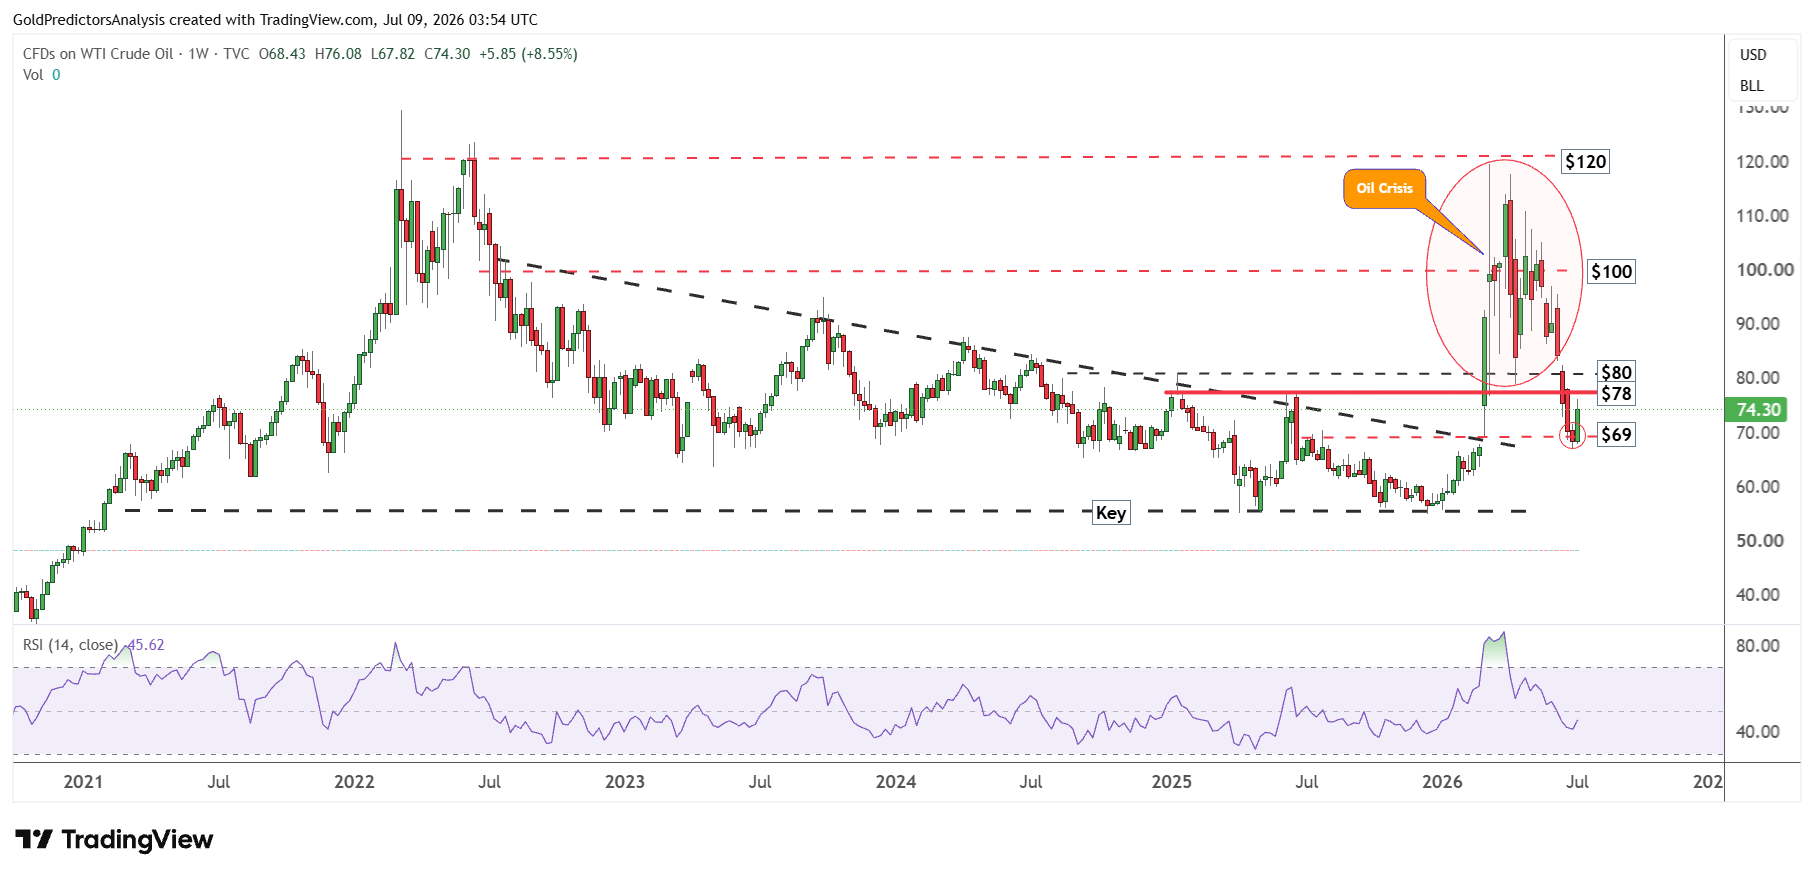This screenshot has height=877, width=1814.
Task: Select the RSI (14, close) indicator legend
Action: coord(71,645)
